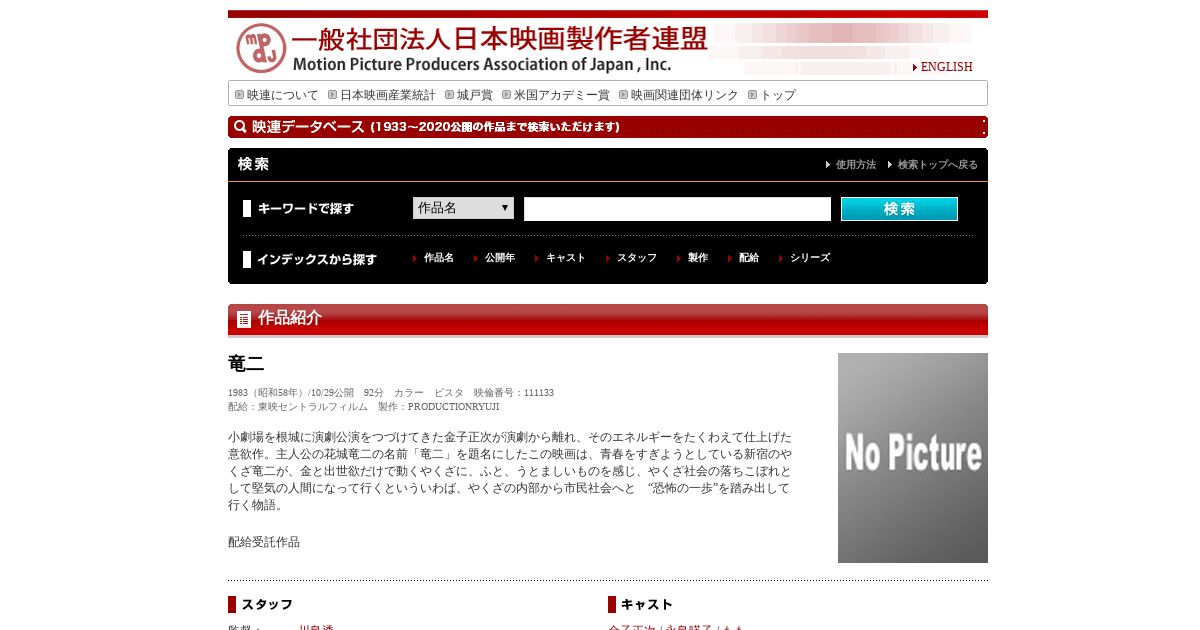
Task: Expand the 作品名 search-type dropdown
Action: [463, 208]
